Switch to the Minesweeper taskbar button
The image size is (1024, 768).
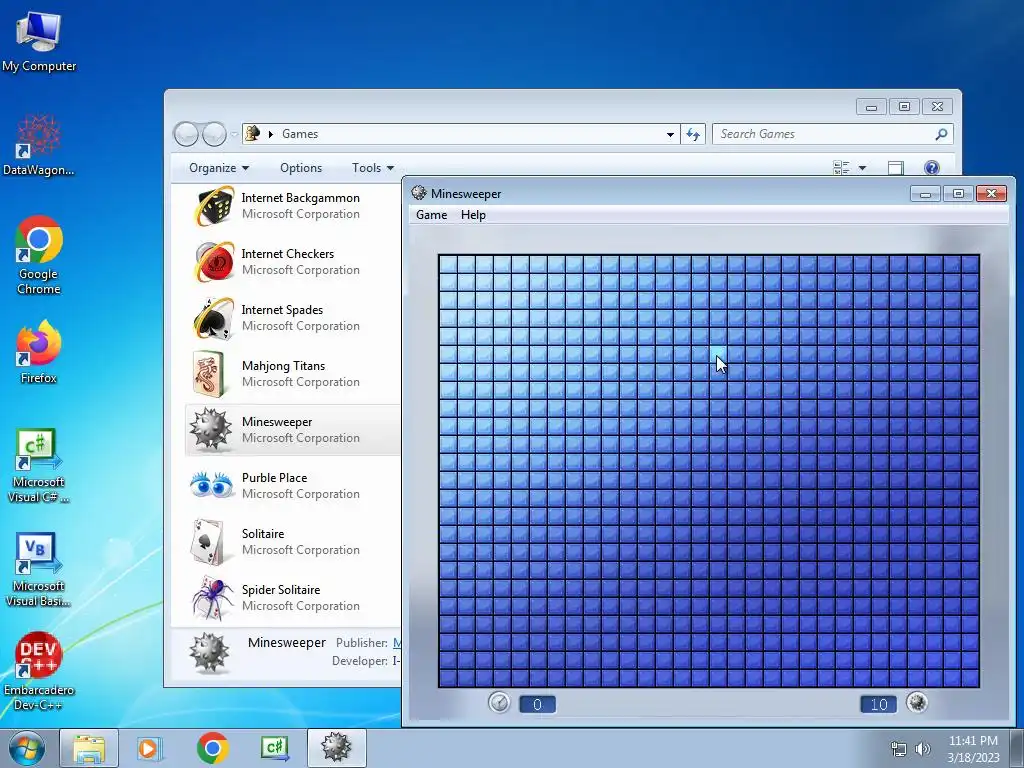click(x=336, y=748)
